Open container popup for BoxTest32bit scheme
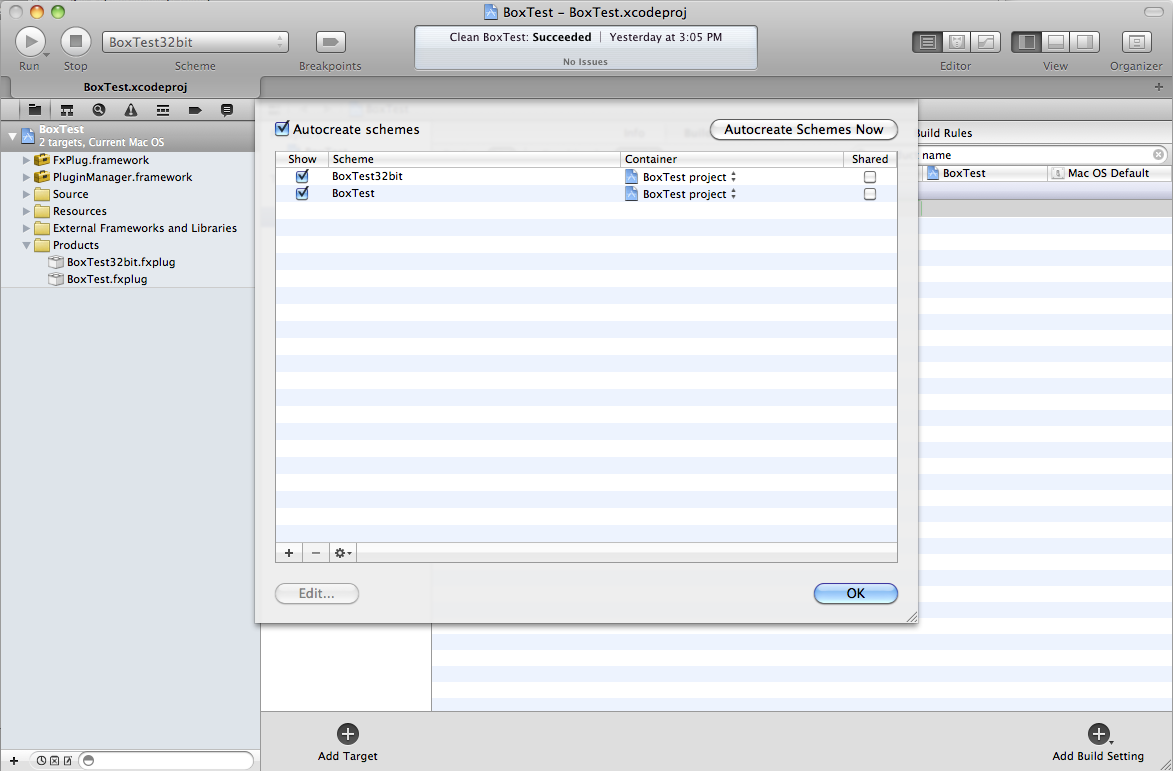The height and width of the screenshot is (771, 1173). 682,177
